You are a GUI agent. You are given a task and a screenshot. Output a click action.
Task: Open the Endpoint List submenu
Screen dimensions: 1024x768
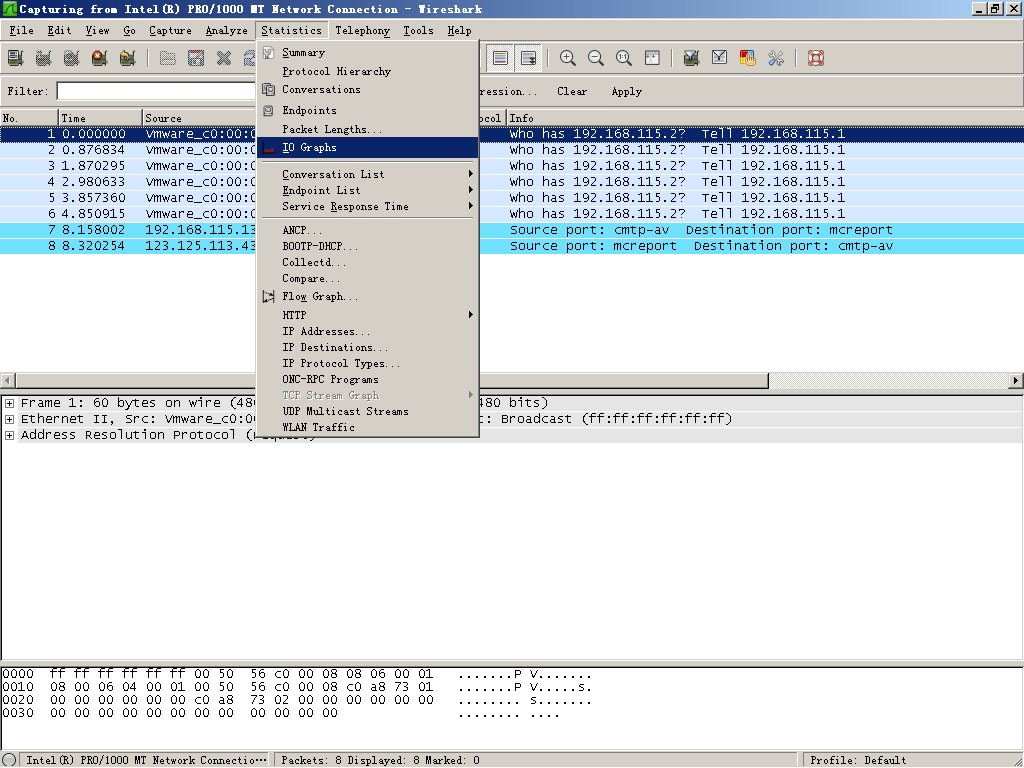(x=368, y=190)
